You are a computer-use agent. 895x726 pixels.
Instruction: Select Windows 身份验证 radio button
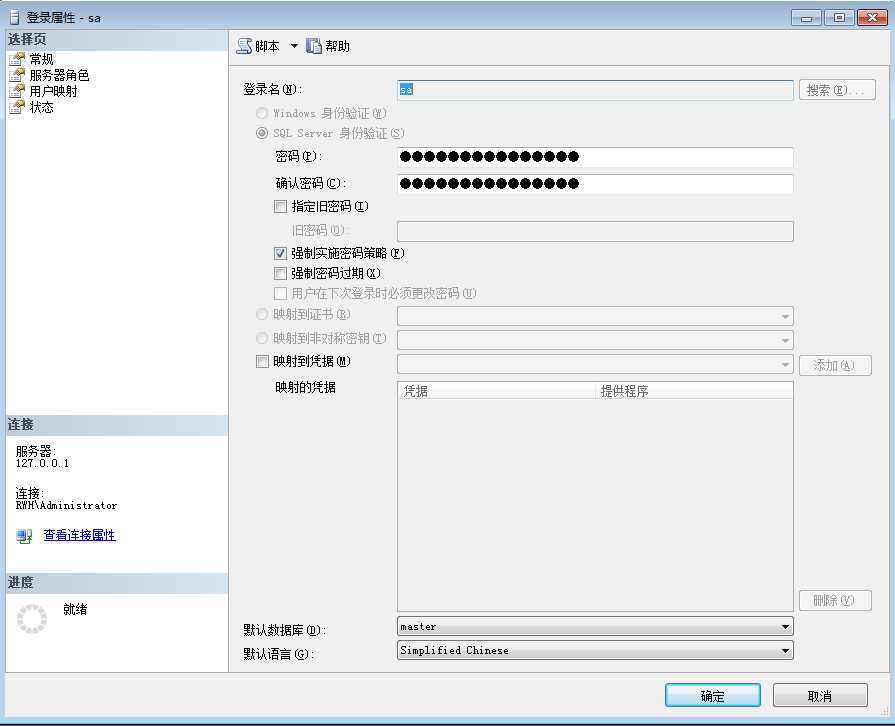click(262, 113)
